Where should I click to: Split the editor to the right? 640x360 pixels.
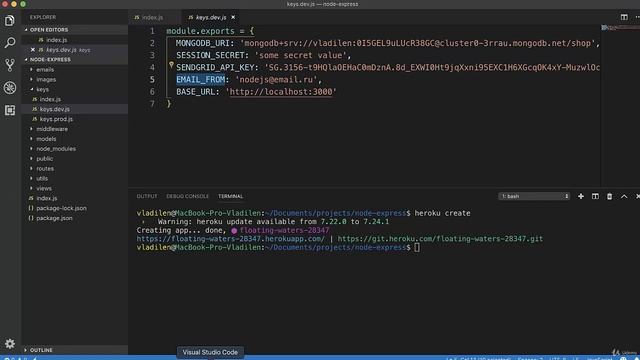pos(624,17)
